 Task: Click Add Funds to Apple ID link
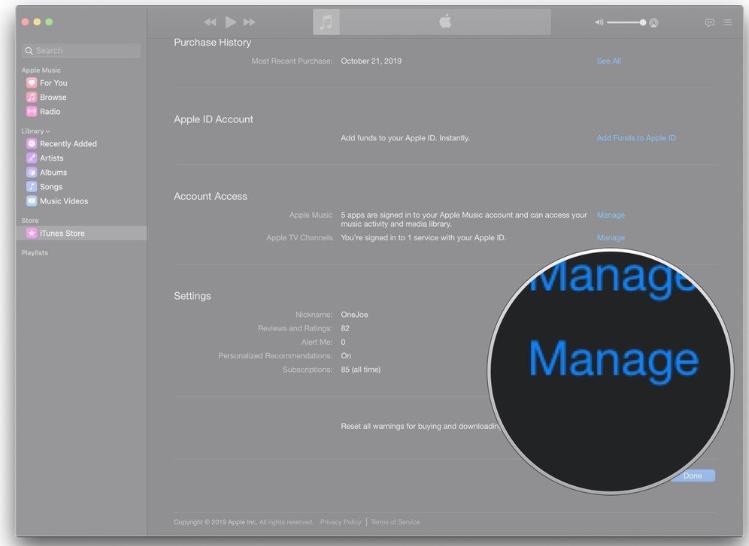(x=636, y=138)
